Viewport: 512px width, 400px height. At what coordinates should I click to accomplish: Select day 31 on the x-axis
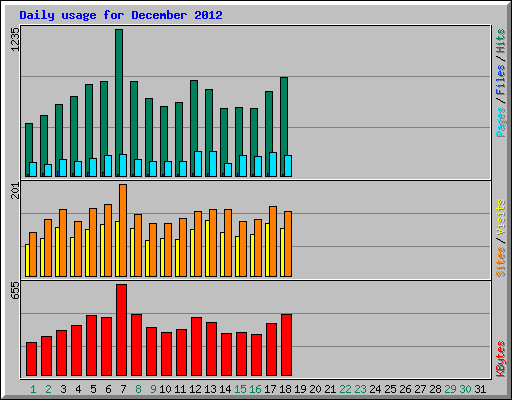point(480,389)
